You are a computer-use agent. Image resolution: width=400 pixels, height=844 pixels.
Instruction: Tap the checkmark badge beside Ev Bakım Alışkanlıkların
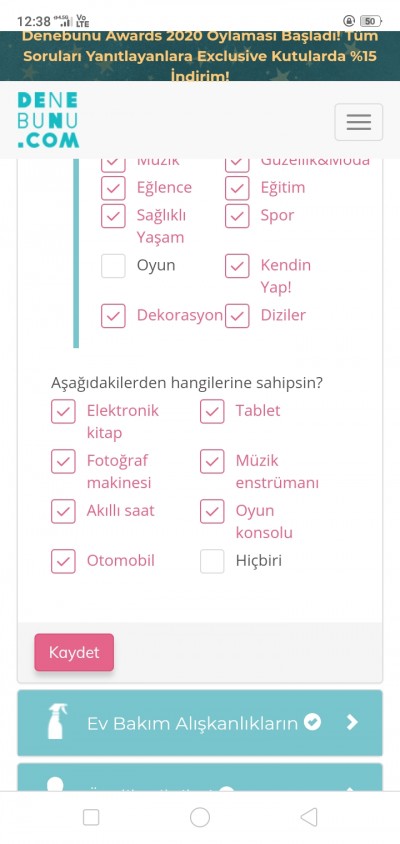click(x=312, y=721)
